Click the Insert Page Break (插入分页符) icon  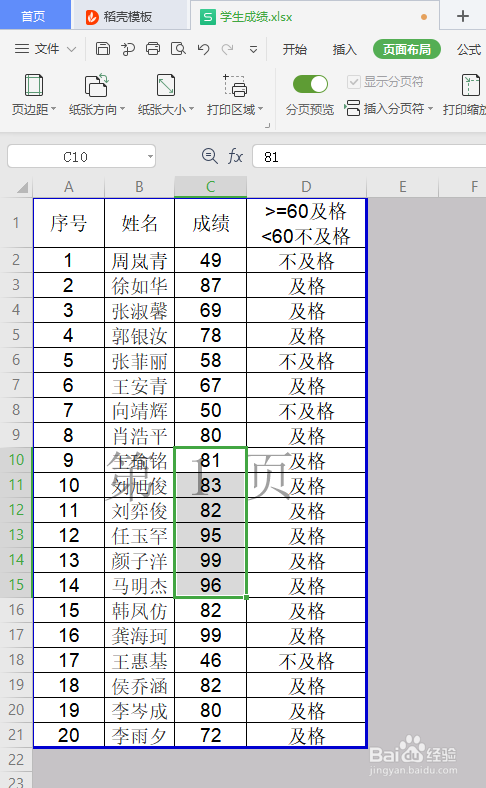(x=352, y=108)
